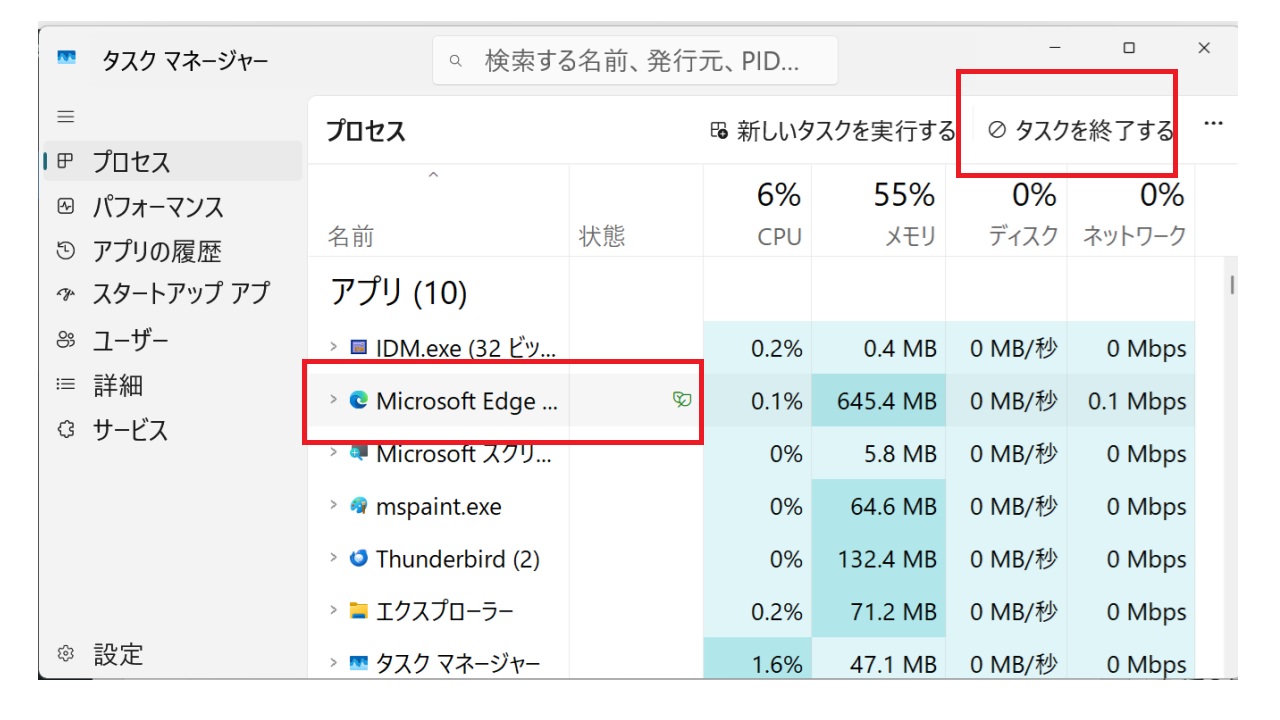Viewport: 1280px width, 720px height.
Task: Maximize the Task Manager window
Action: (x=1129, y=47)
